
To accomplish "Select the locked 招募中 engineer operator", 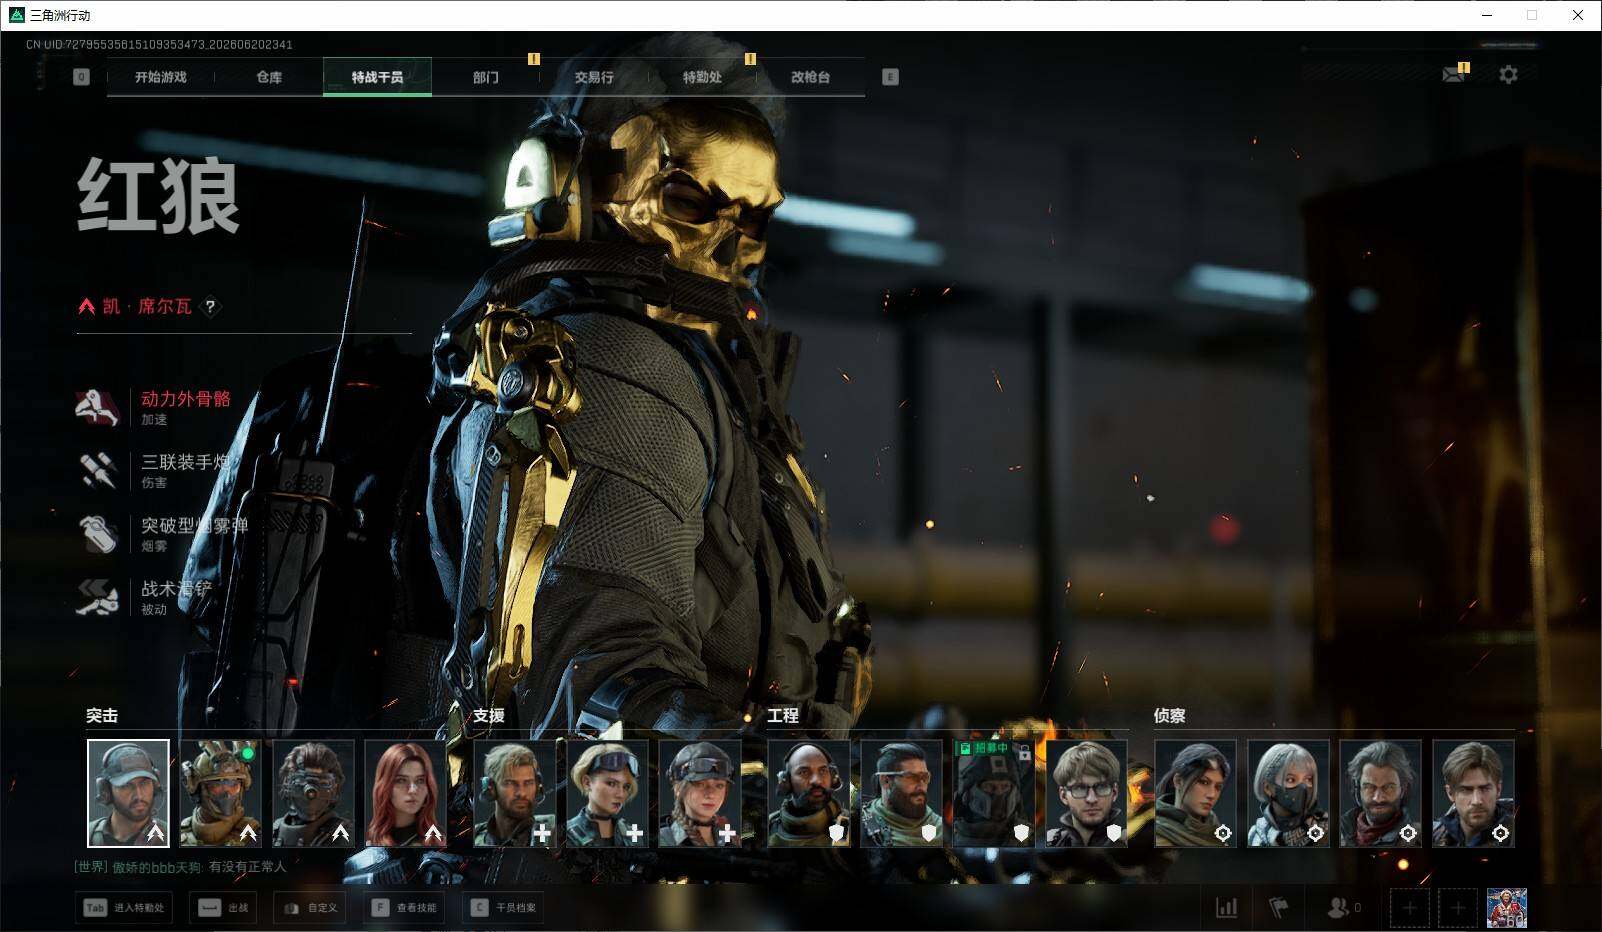I will 994,793.
